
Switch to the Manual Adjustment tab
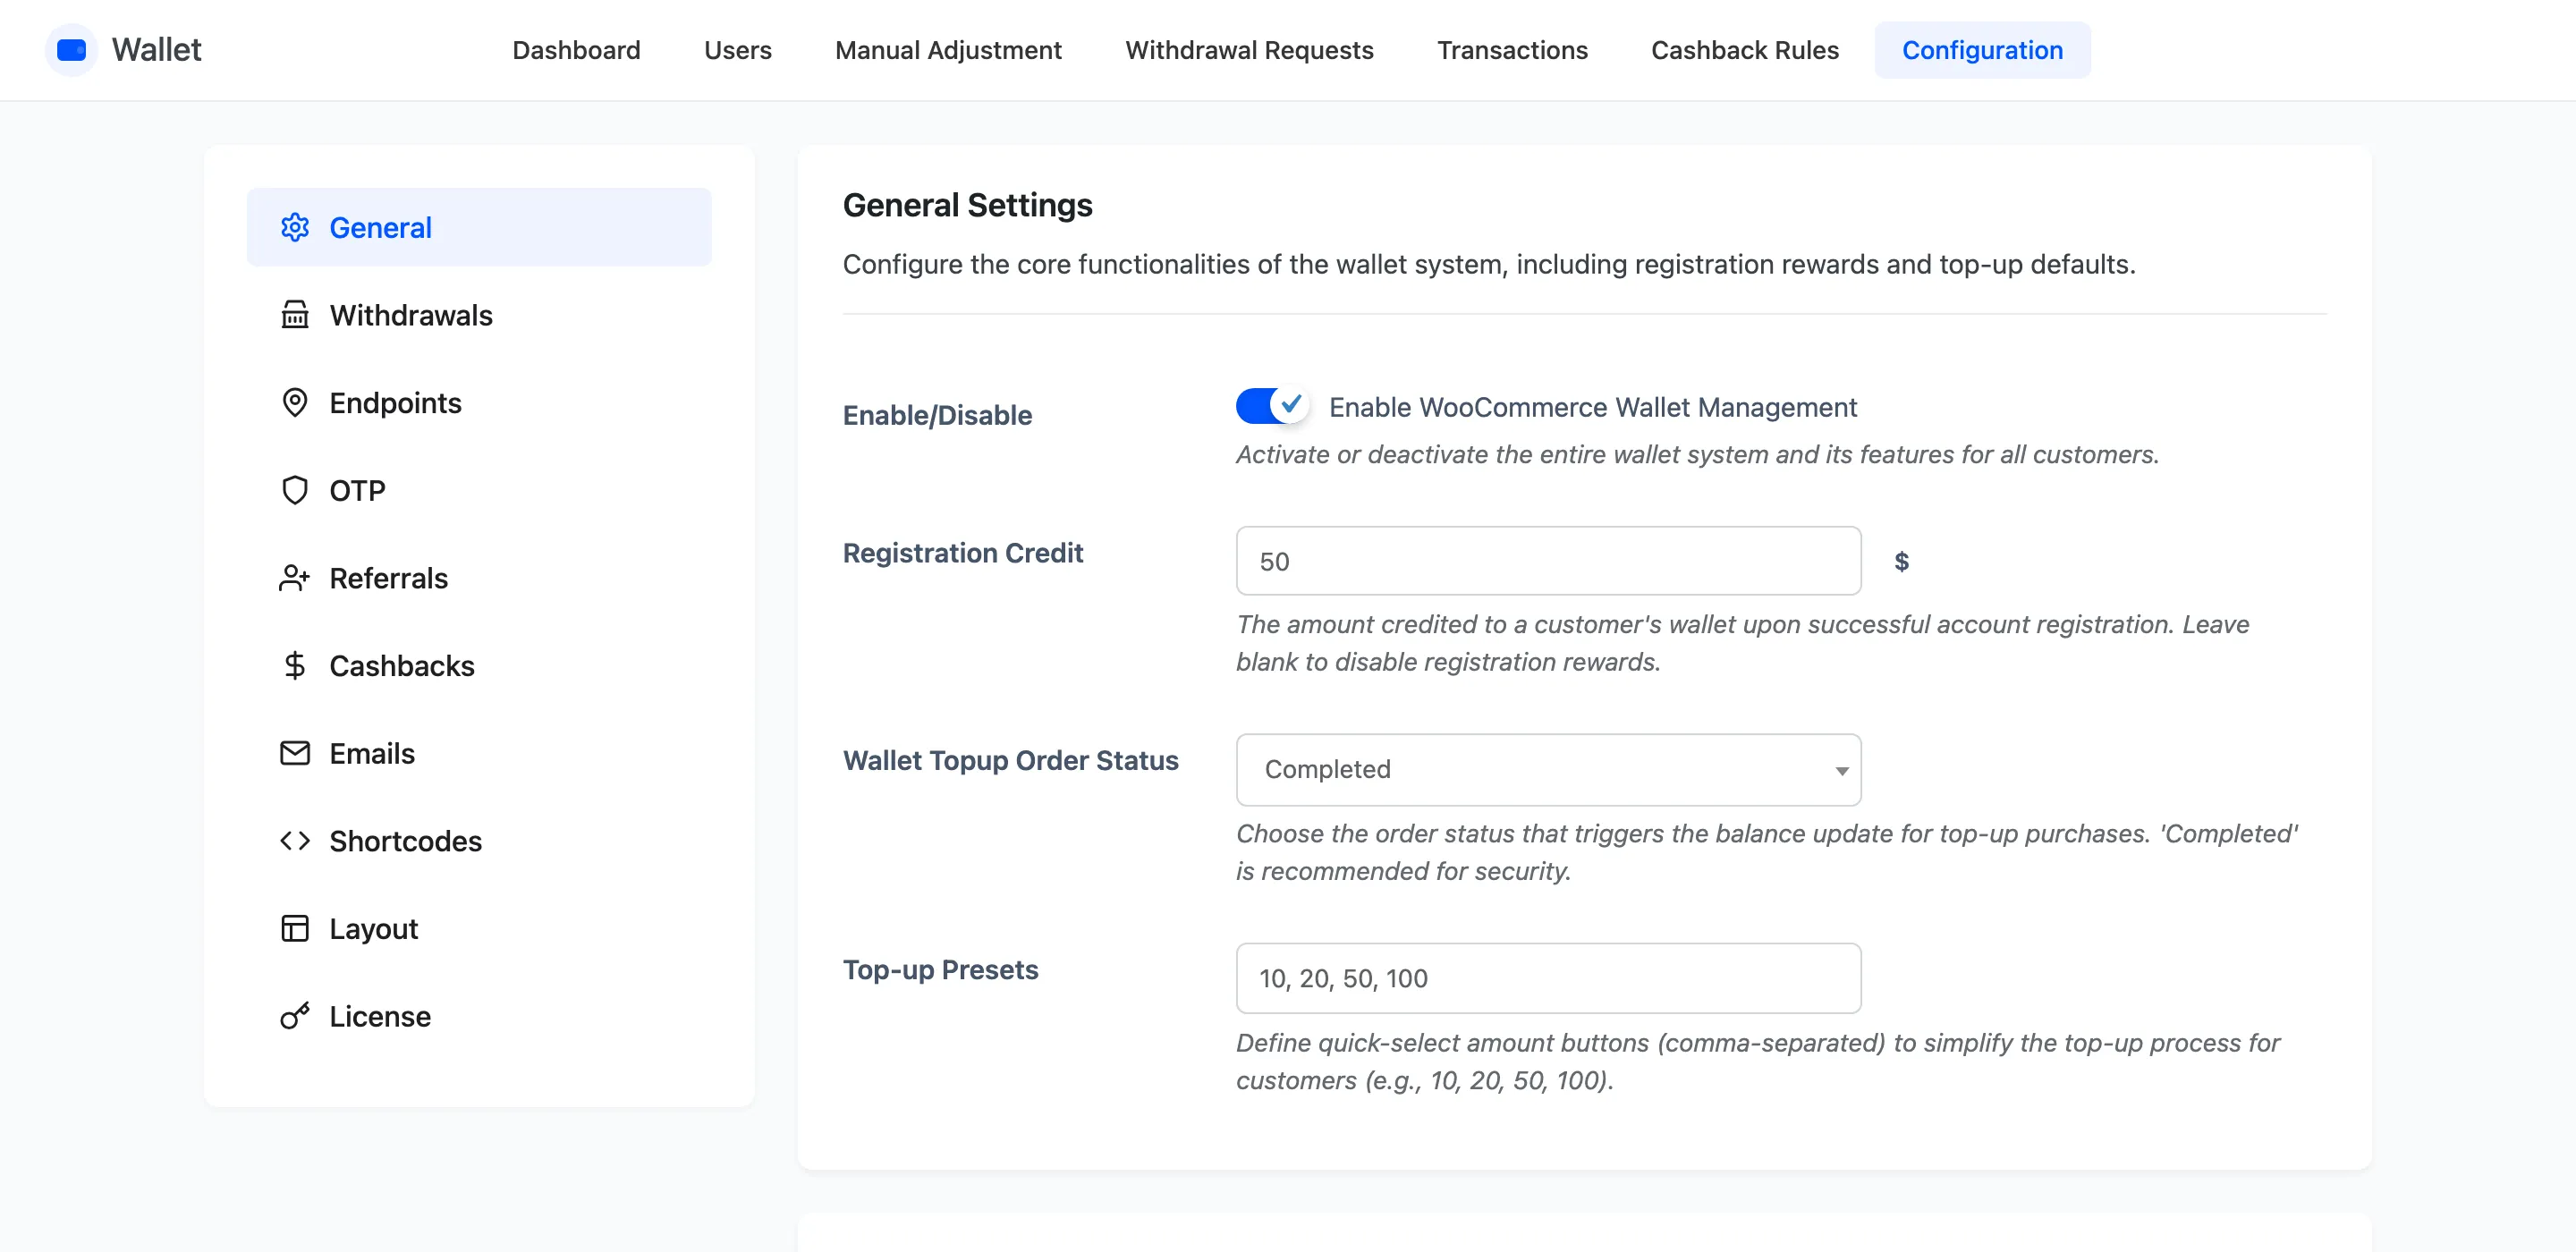948,50
